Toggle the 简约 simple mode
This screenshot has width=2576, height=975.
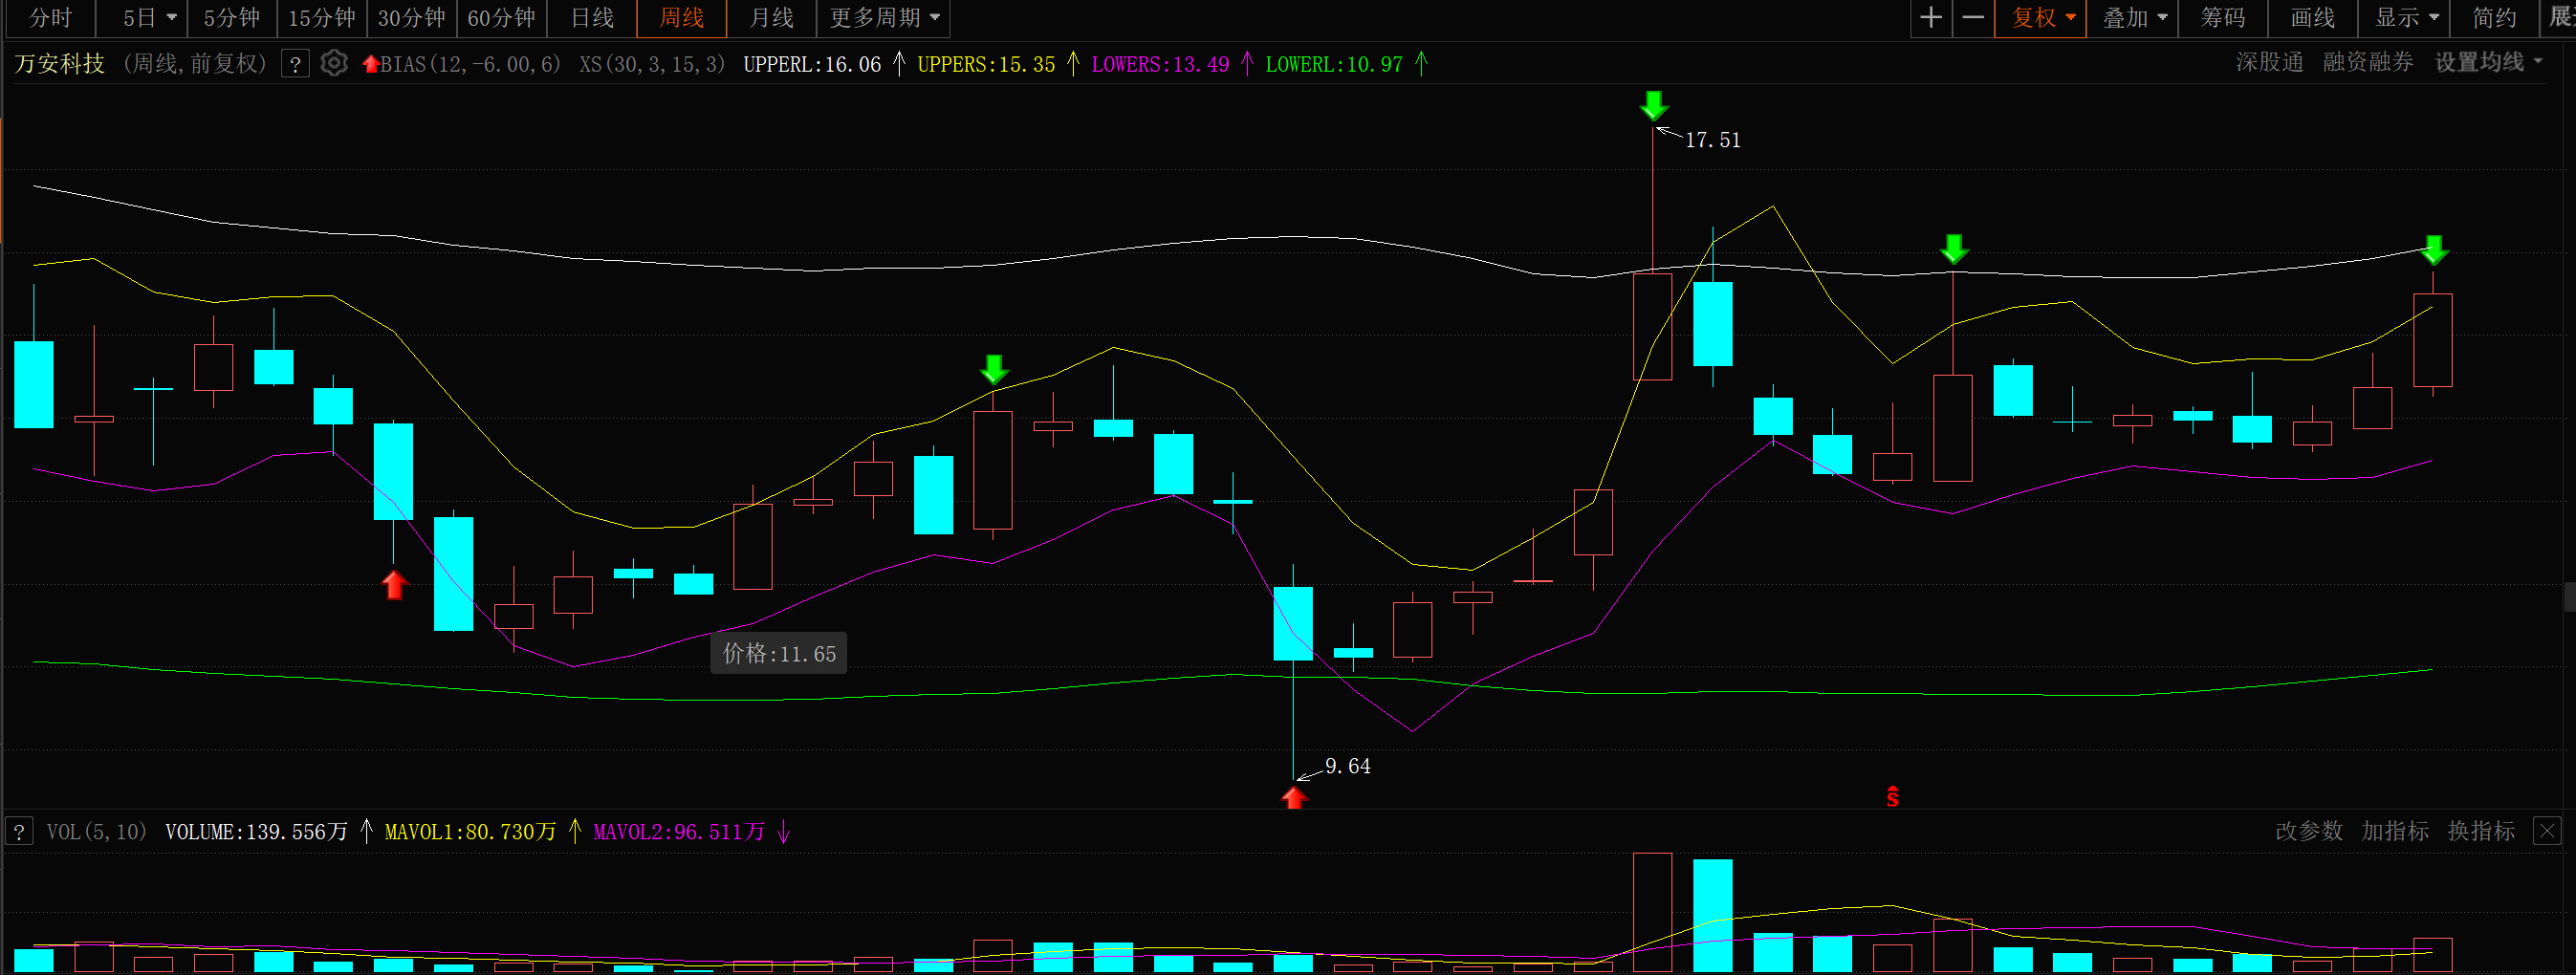click(2494, 18)
